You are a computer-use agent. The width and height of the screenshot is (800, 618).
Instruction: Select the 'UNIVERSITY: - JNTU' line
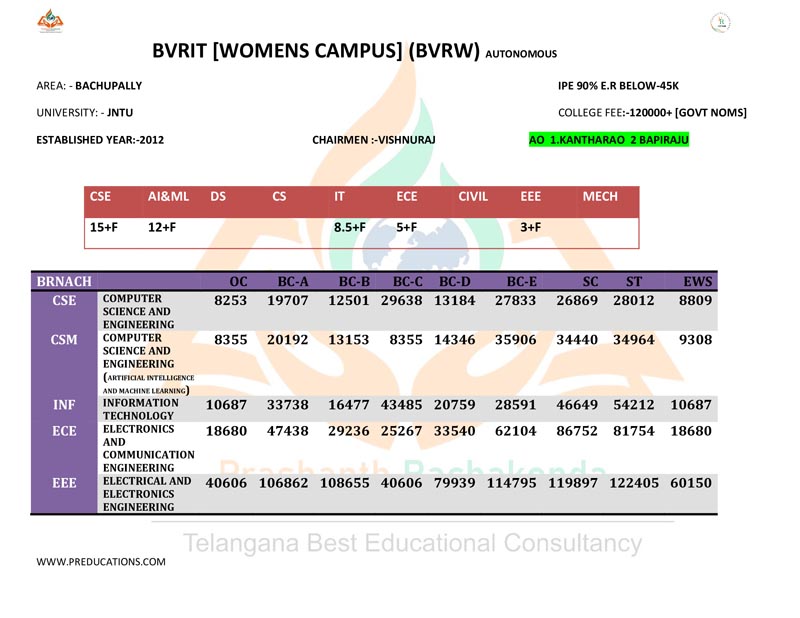click(85, 113)
